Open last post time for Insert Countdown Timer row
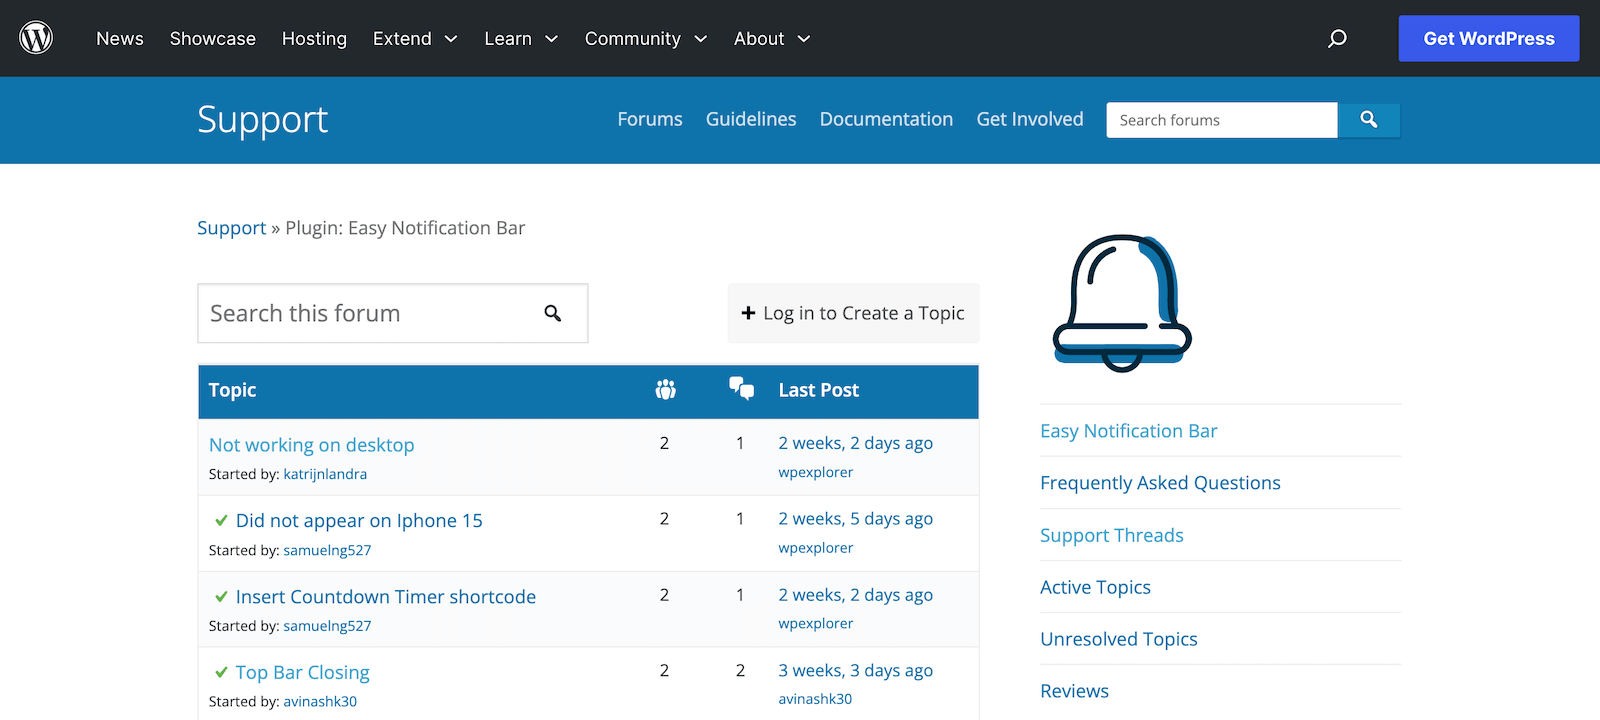The height and width of the screenshot is (720, 1600). (856, 595)
